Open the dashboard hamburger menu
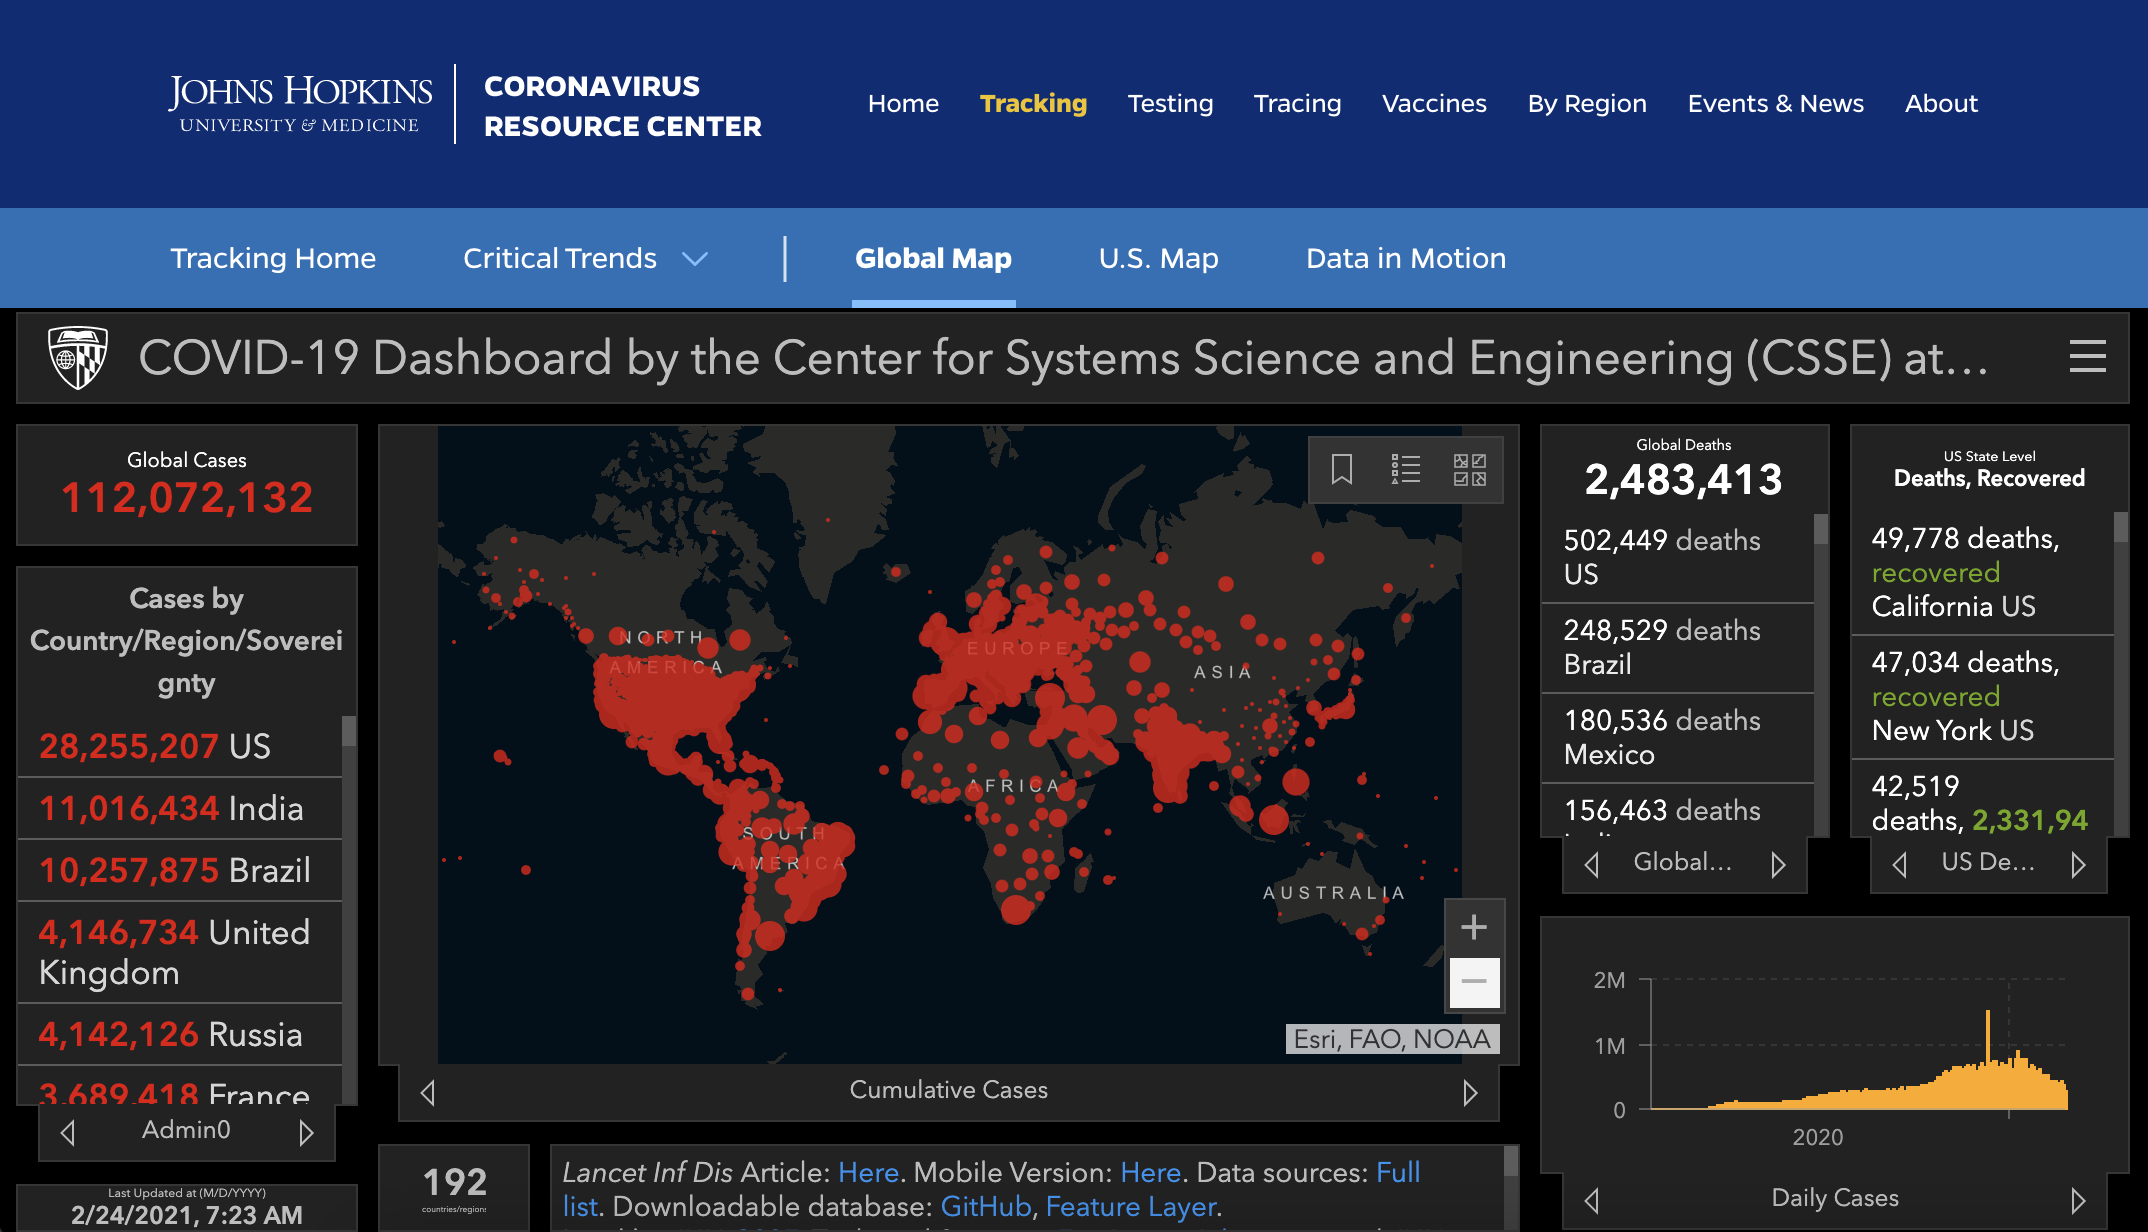Image resolution: width=2148 pixels, height=1232 pixels. (x=2087, y=357)
